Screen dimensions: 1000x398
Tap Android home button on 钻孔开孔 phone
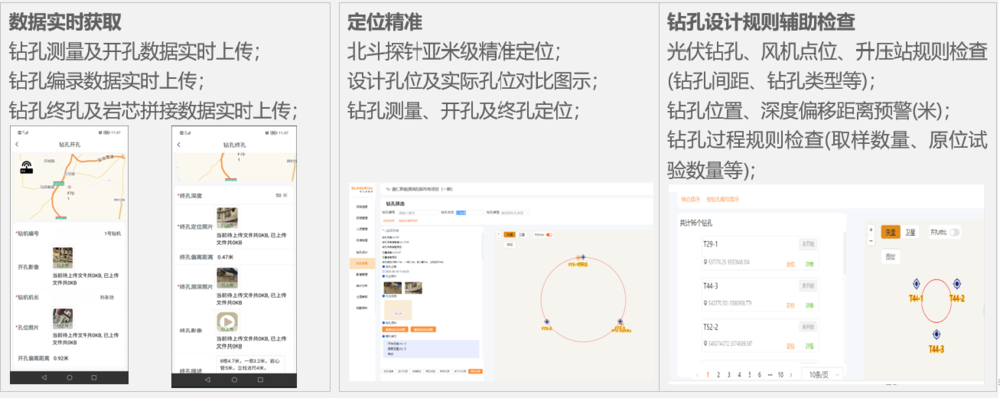[x=70, y=378]
